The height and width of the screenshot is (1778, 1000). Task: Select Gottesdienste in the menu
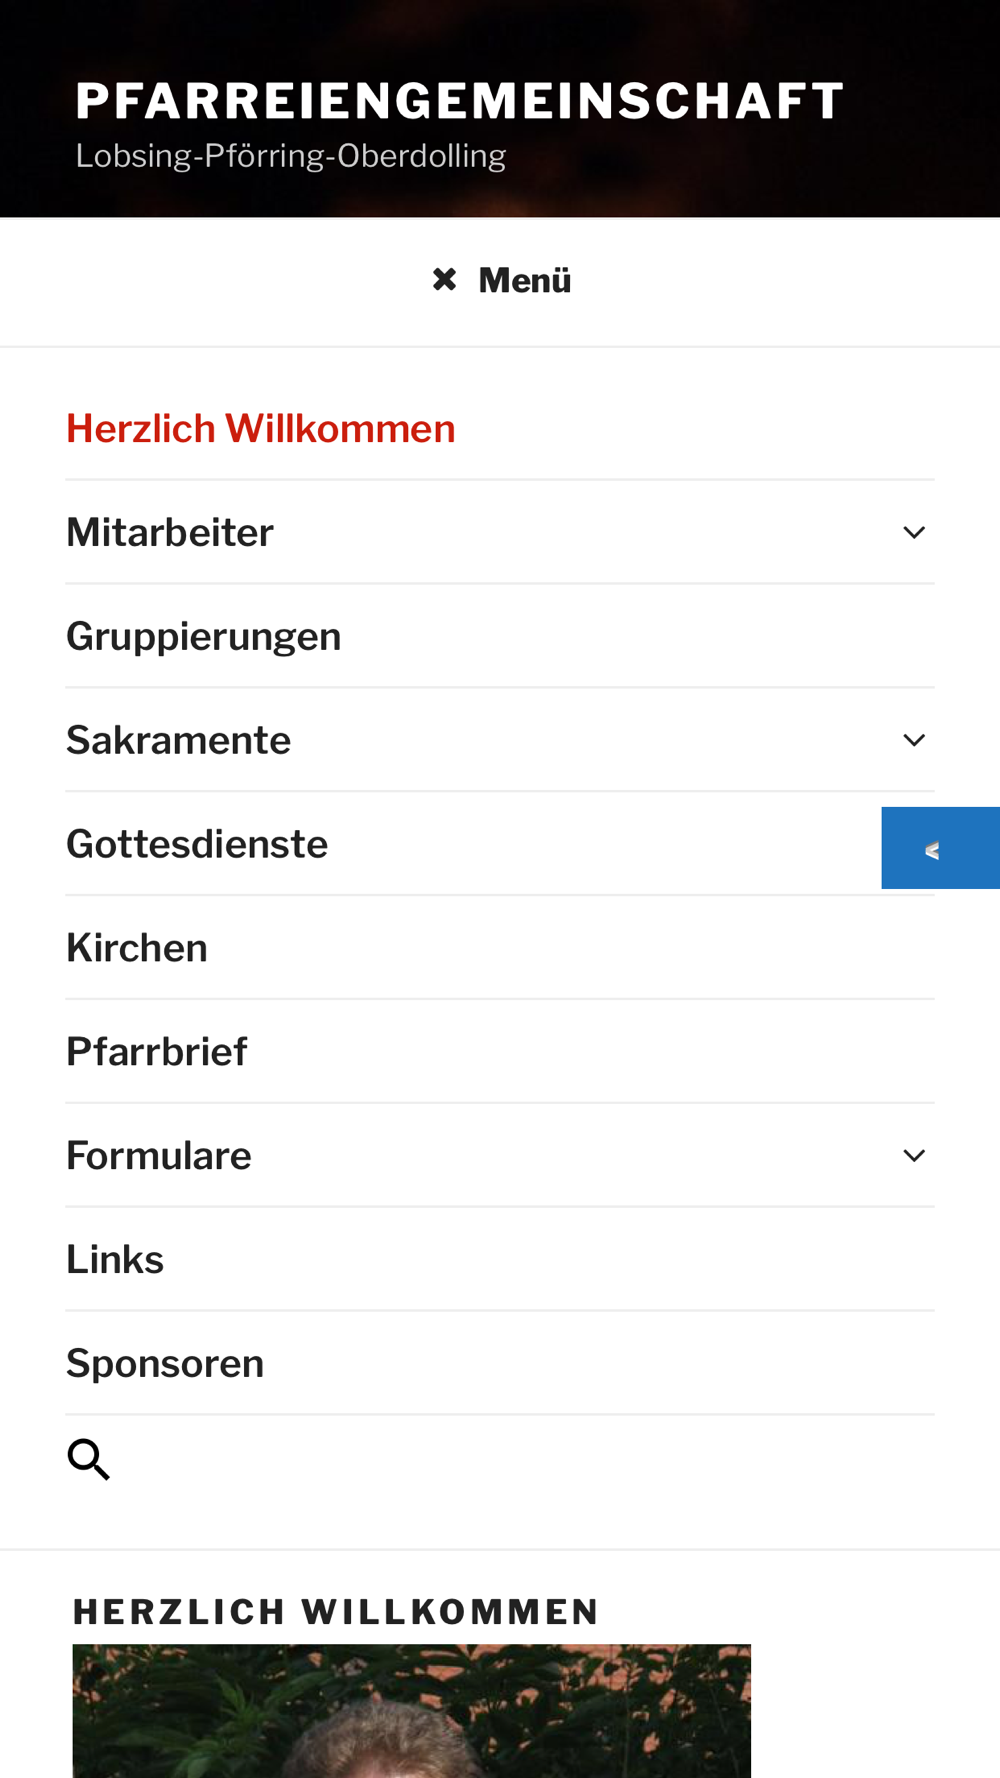[x=197, y=845]
